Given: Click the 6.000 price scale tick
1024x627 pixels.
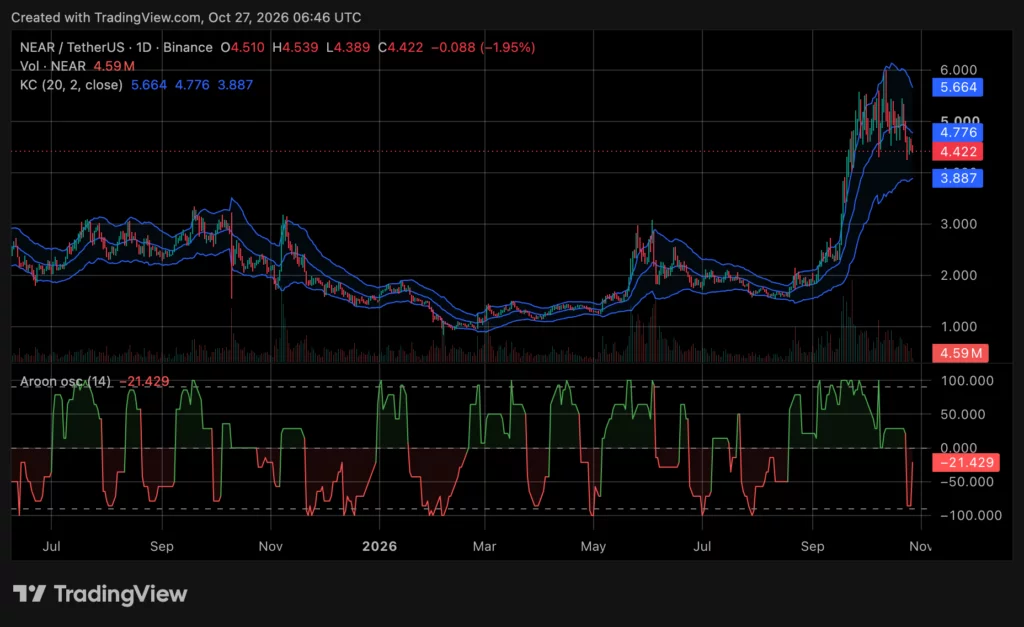Looking at the screenshot, I should (x=958, y=70).
